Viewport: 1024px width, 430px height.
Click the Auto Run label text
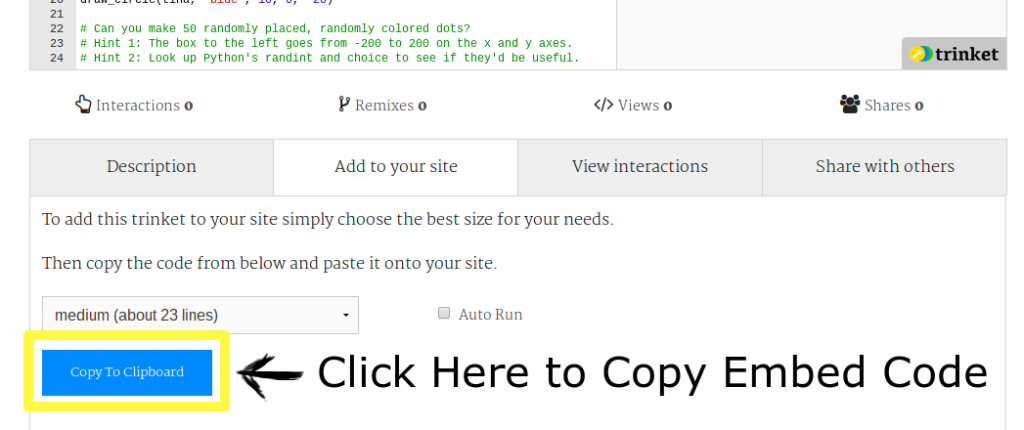pyautogui.click(x=490, y=314)
